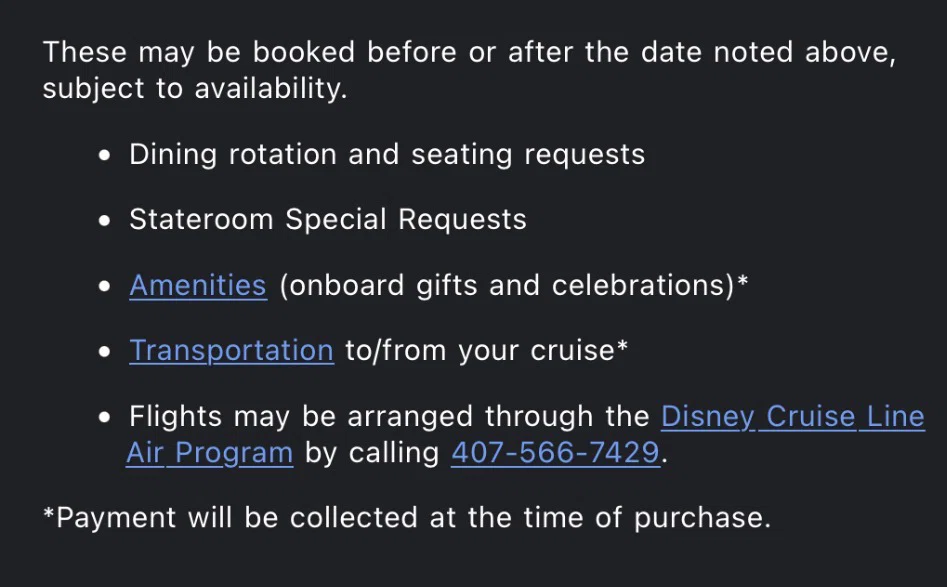The width and height of the screenshot is (947, 587).
Task: Click the words by calling
Action: tap(372, 452)
